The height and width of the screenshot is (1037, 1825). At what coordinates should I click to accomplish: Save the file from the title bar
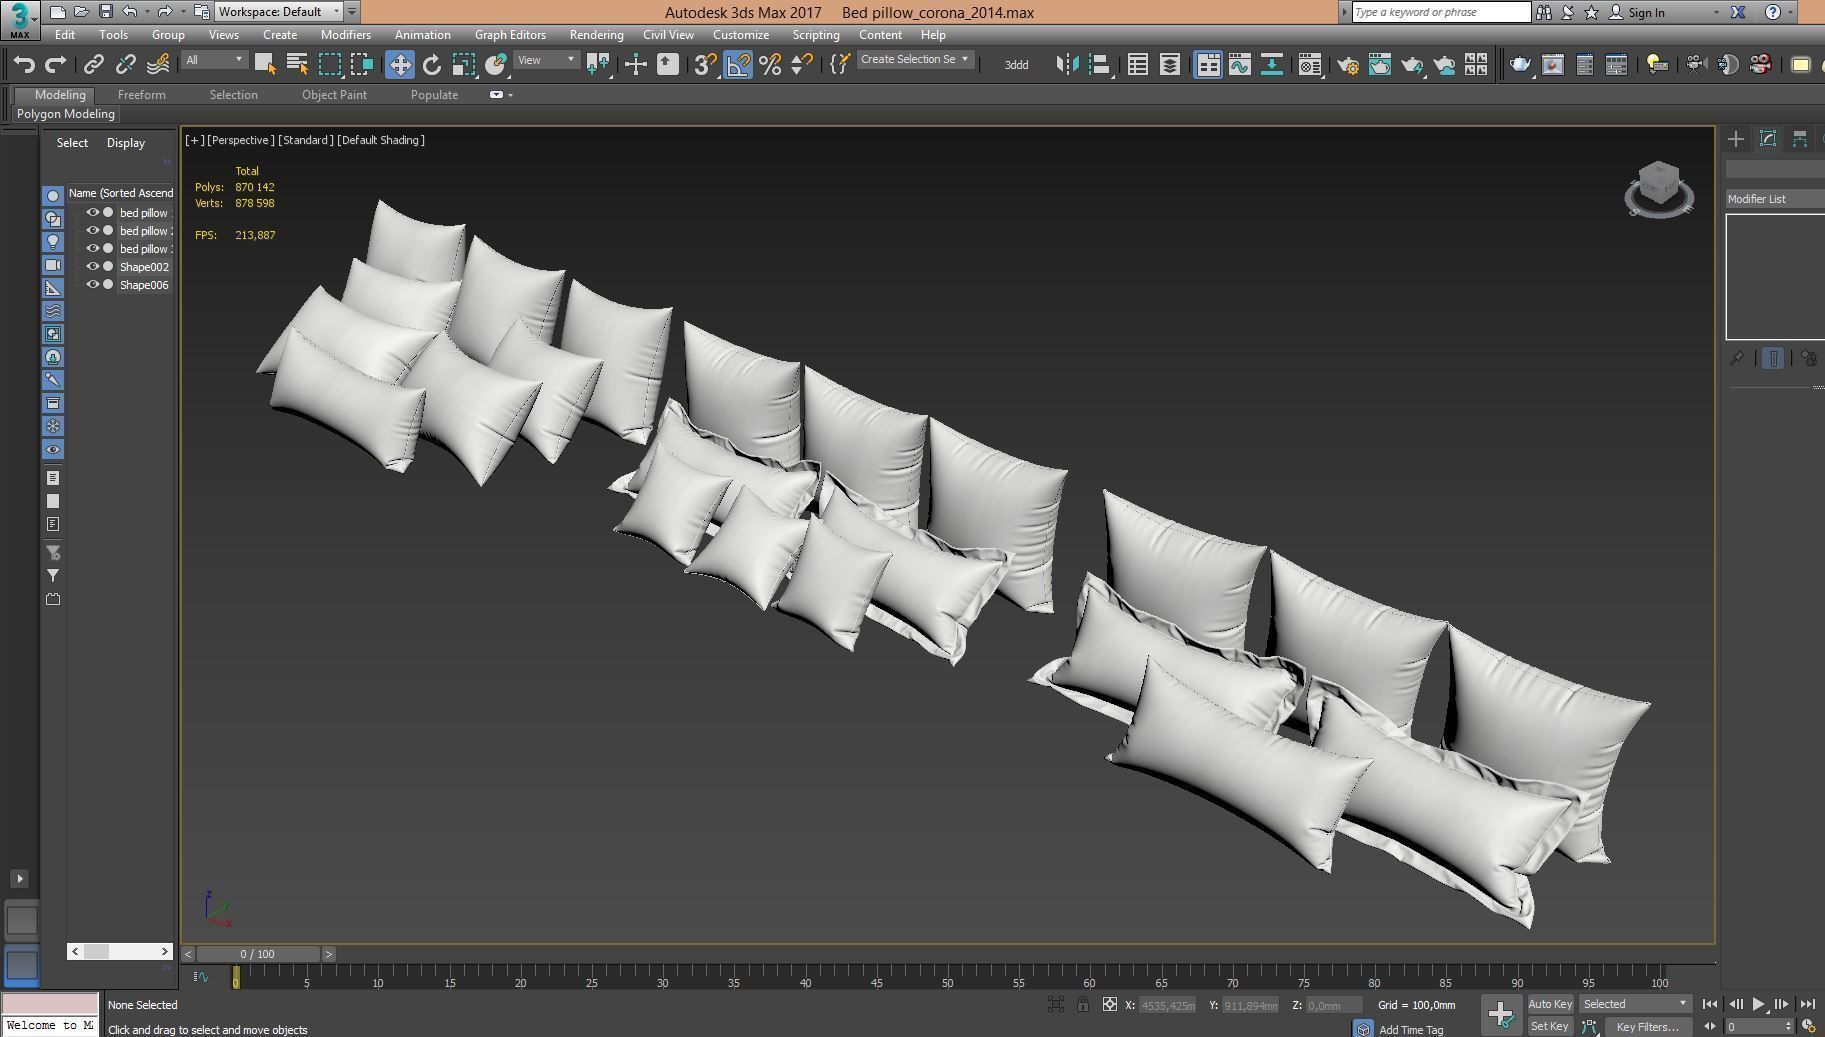105,12
